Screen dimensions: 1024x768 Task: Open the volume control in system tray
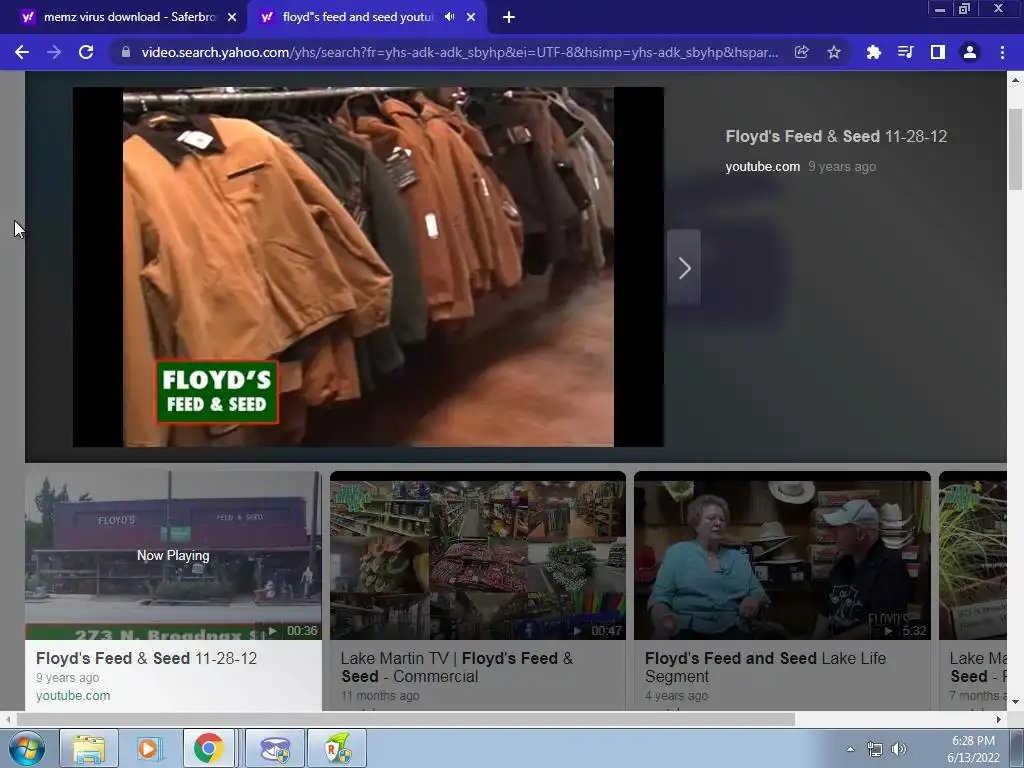[x=899, y=749]
